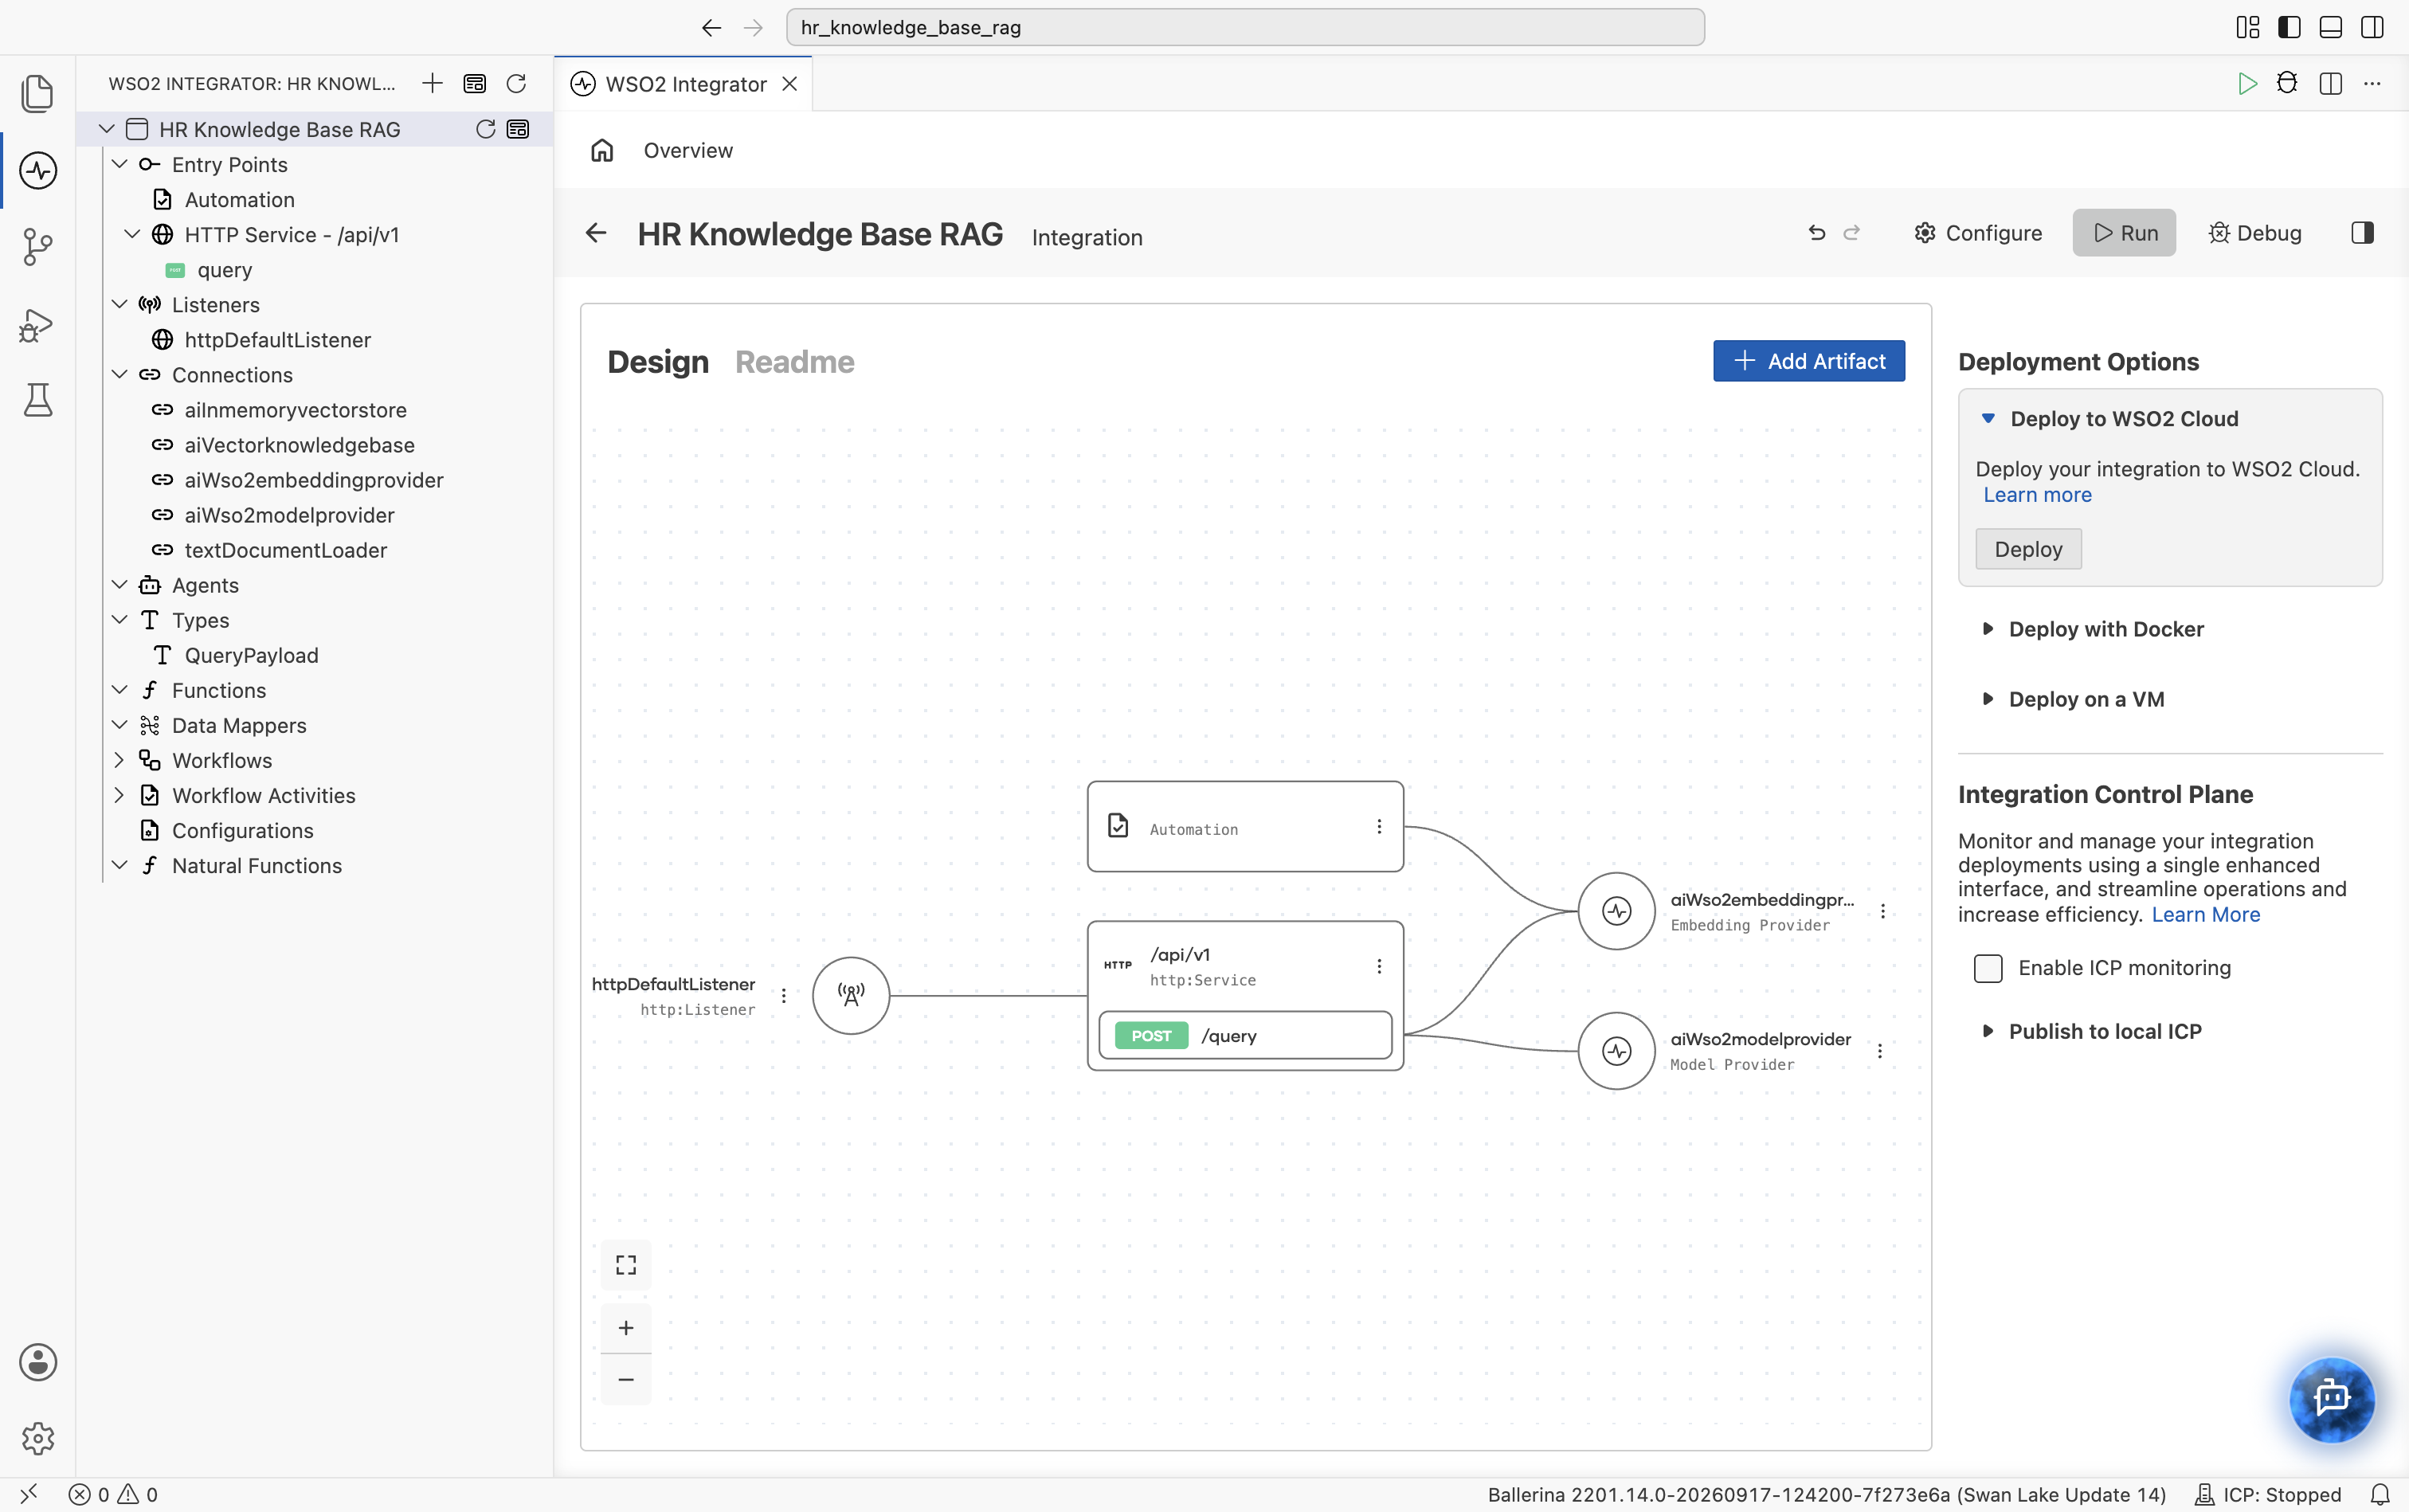
Task: Click the fit-to-screen icon in the diagram
Action: pos(626,1265)
